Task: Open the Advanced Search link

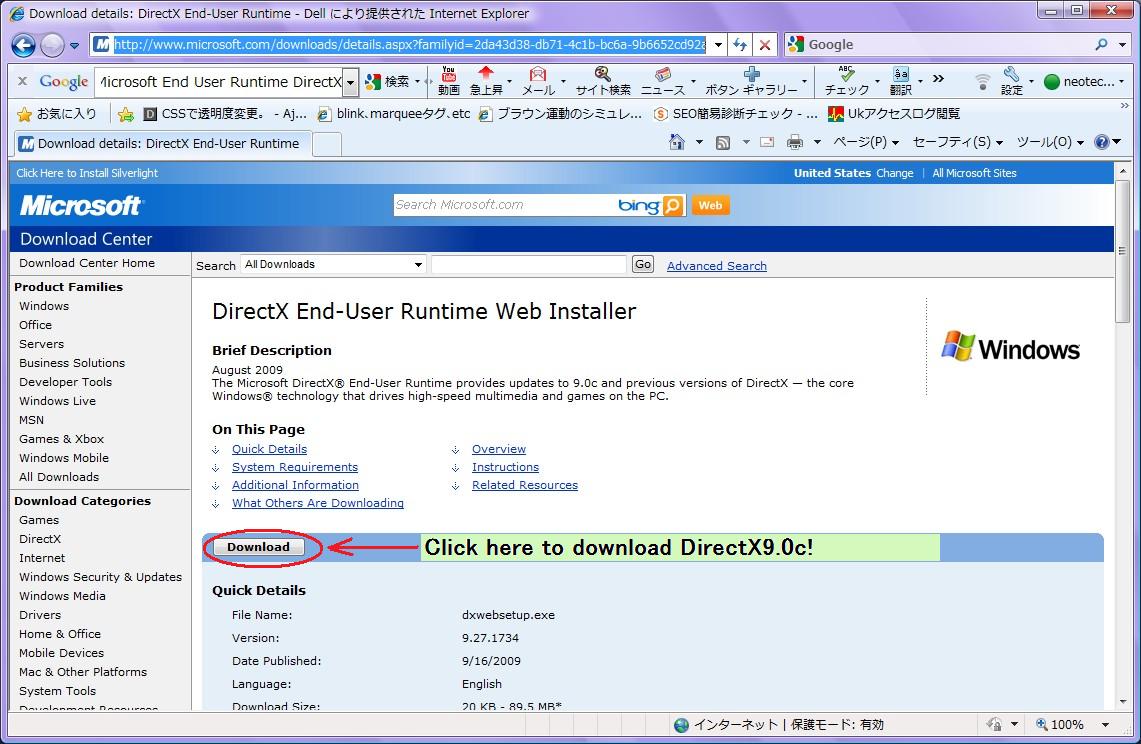Action: (717, 266)
